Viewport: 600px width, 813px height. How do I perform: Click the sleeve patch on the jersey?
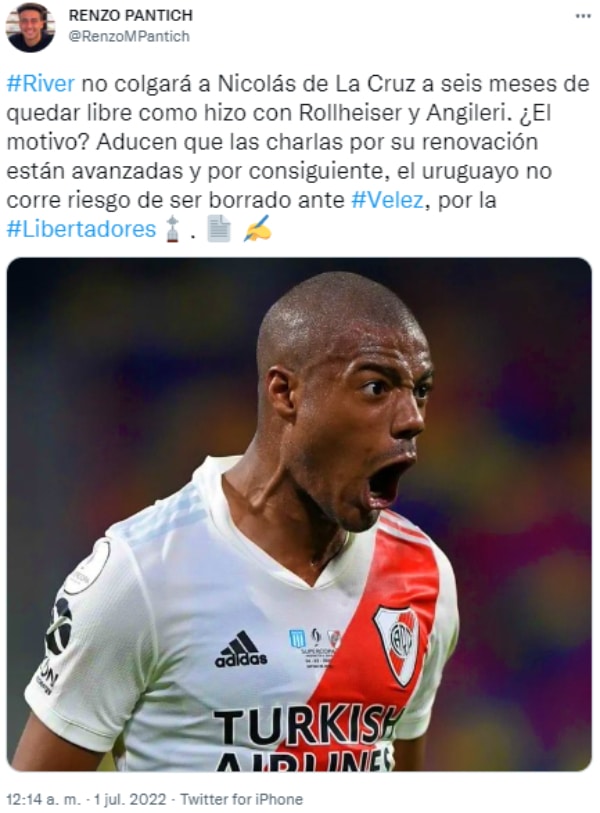[86, 566]
